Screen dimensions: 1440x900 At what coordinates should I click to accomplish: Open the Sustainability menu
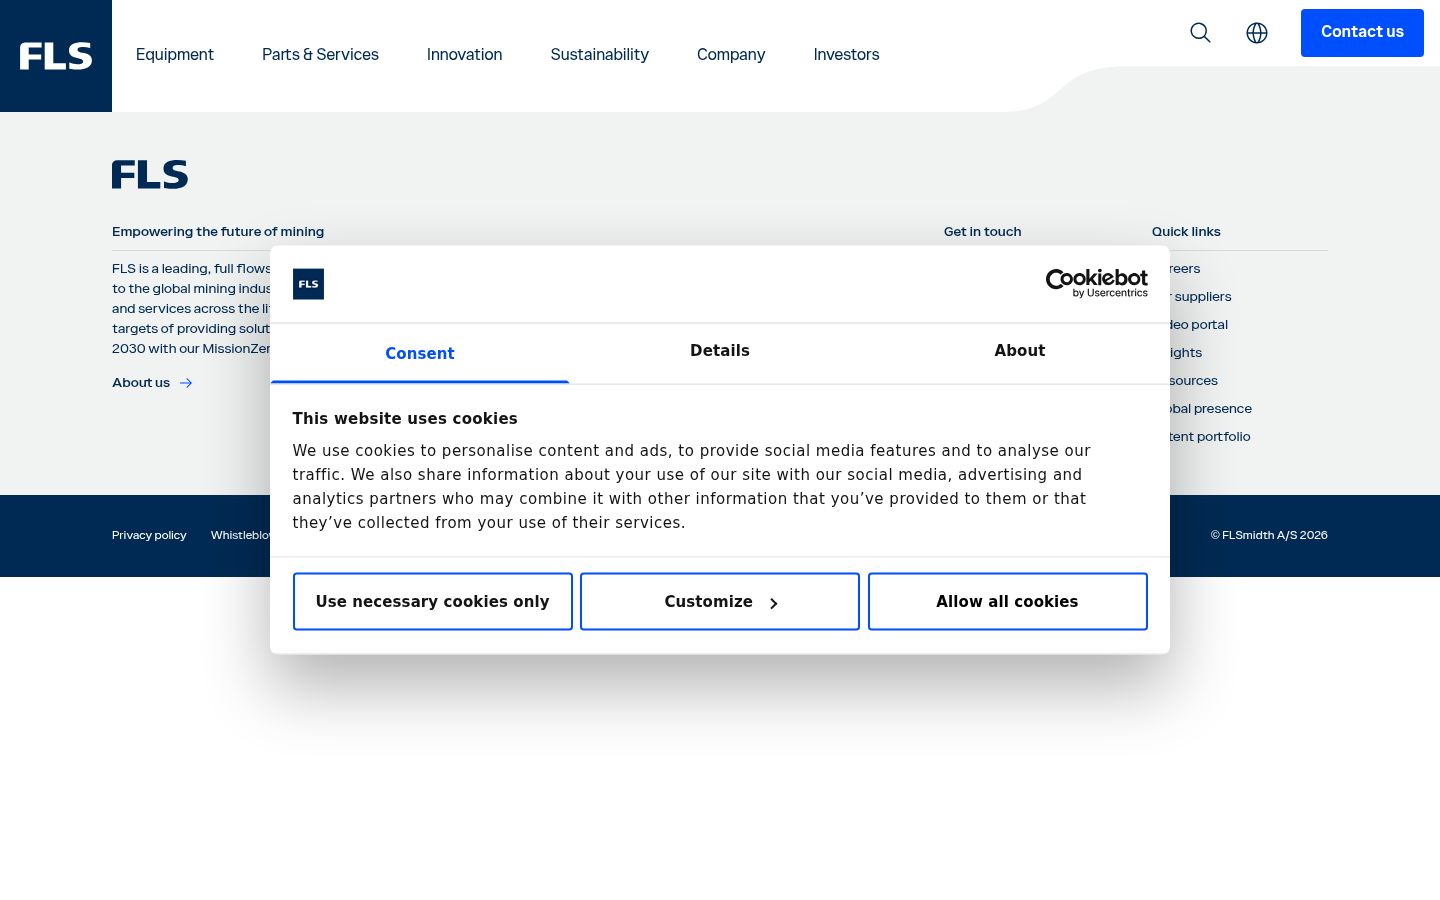click(599, 55)
